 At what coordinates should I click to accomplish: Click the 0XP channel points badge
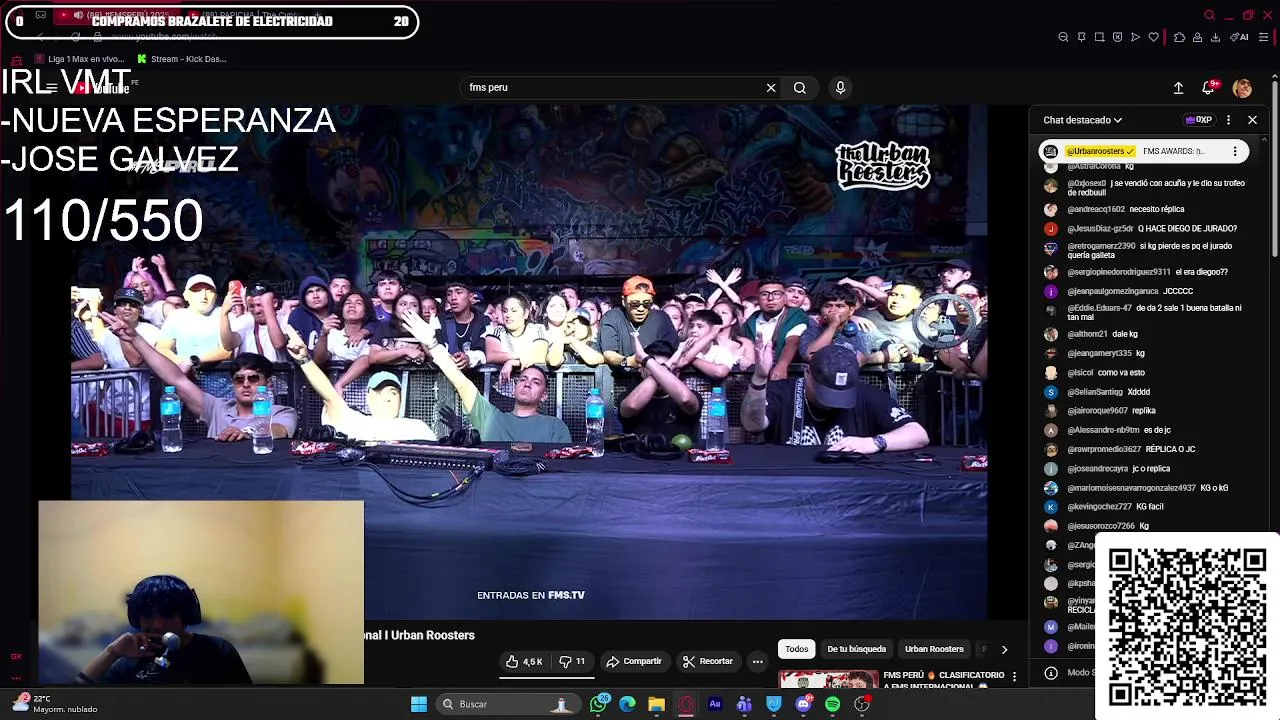tap(1198, 120)
